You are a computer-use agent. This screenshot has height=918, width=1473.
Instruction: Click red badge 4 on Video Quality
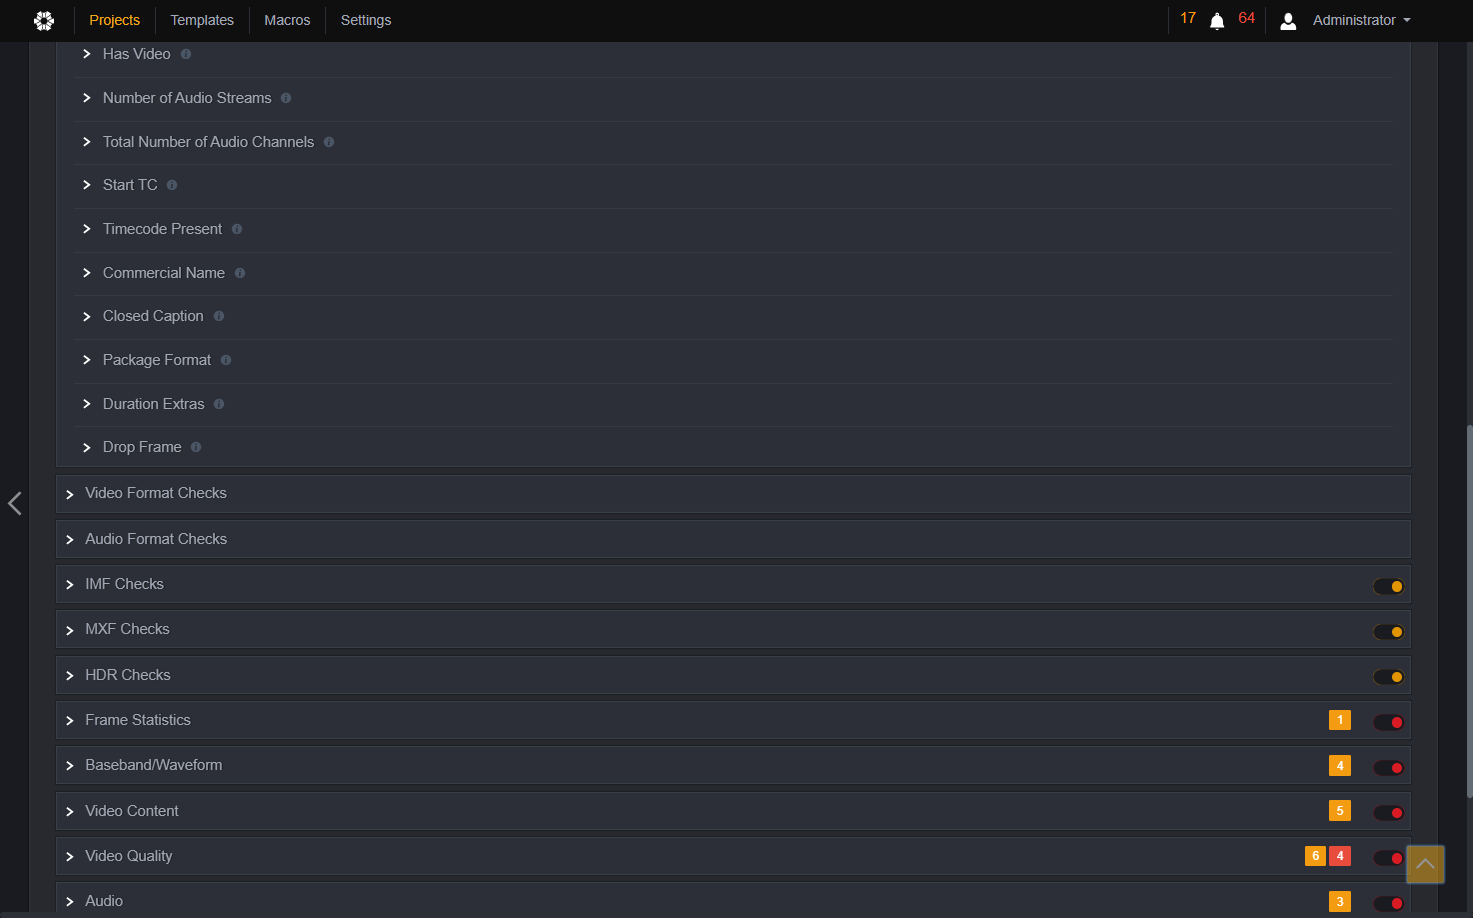pyautogui.click(x=1340, y=856)
